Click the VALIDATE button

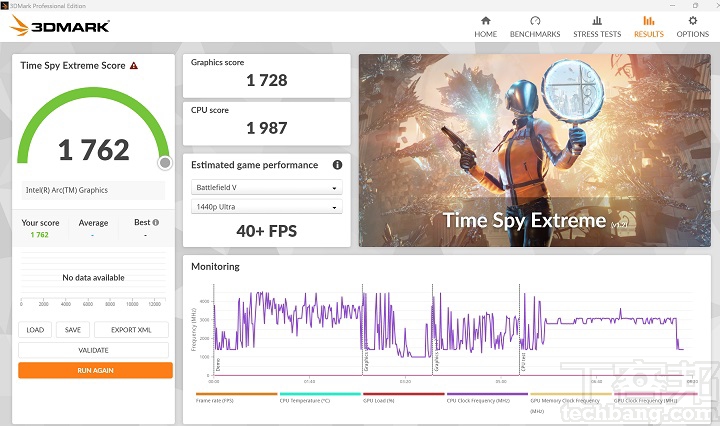[x=93, y=350]
